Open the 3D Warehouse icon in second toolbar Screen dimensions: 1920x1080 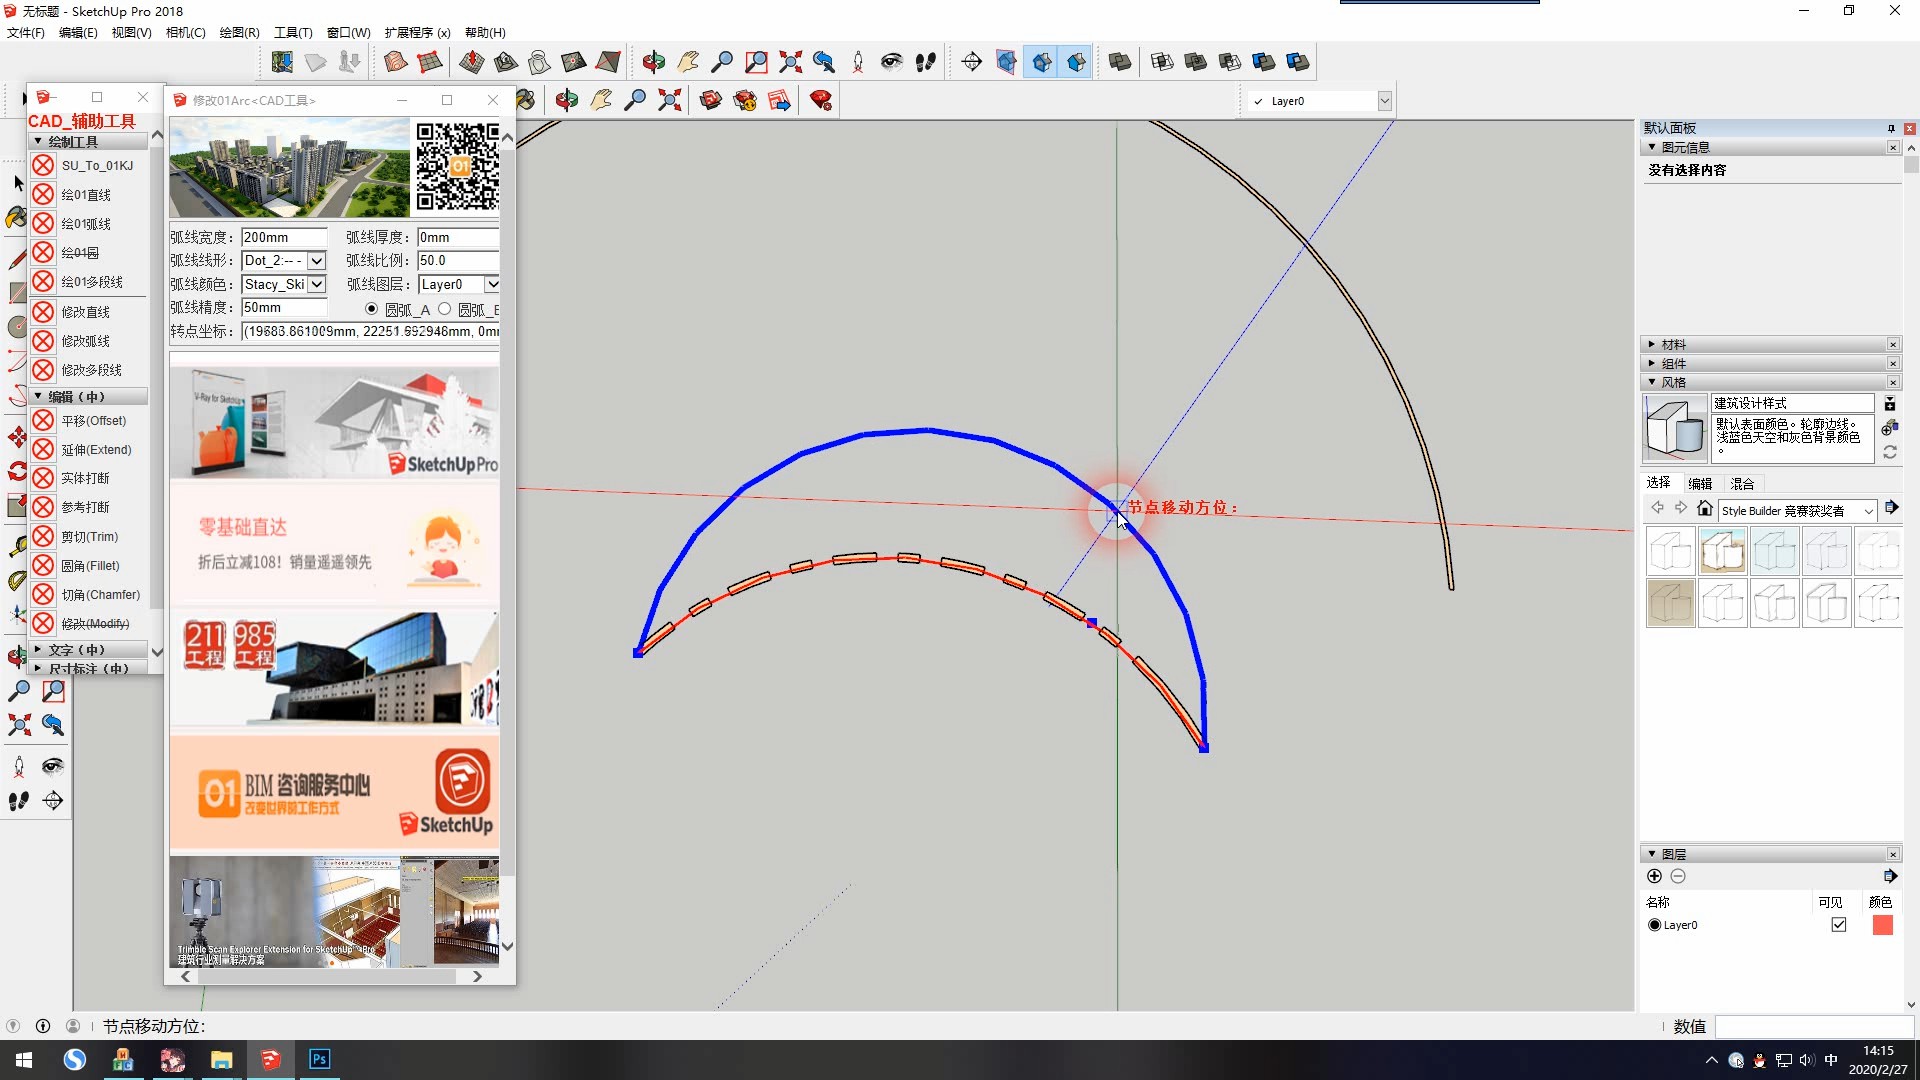pyautogui.click(x=711, y=100)
